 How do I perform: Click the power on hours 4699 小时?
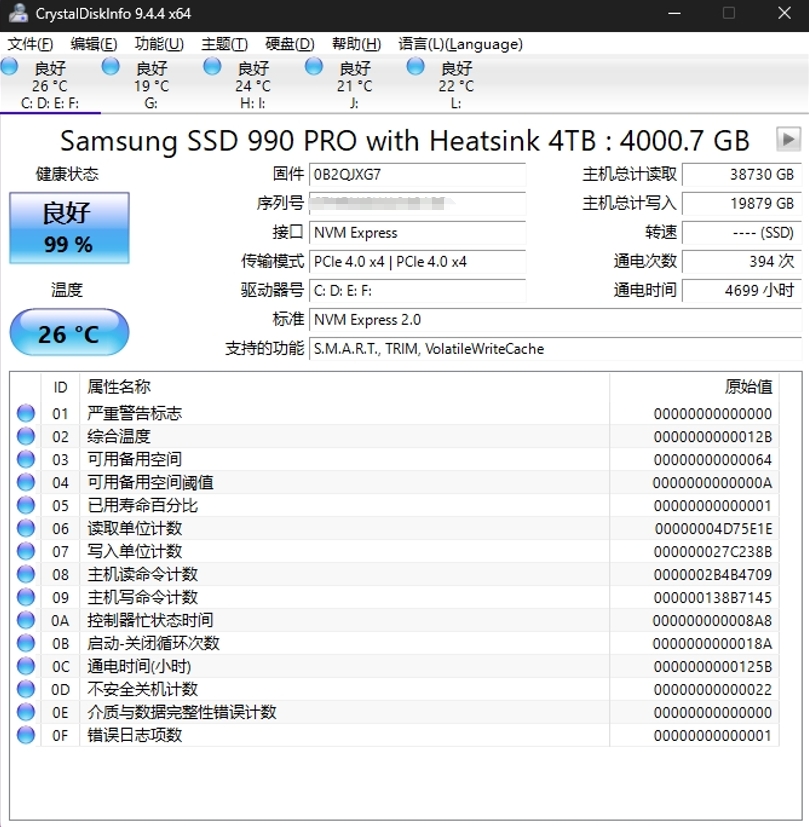pos(741,291)
